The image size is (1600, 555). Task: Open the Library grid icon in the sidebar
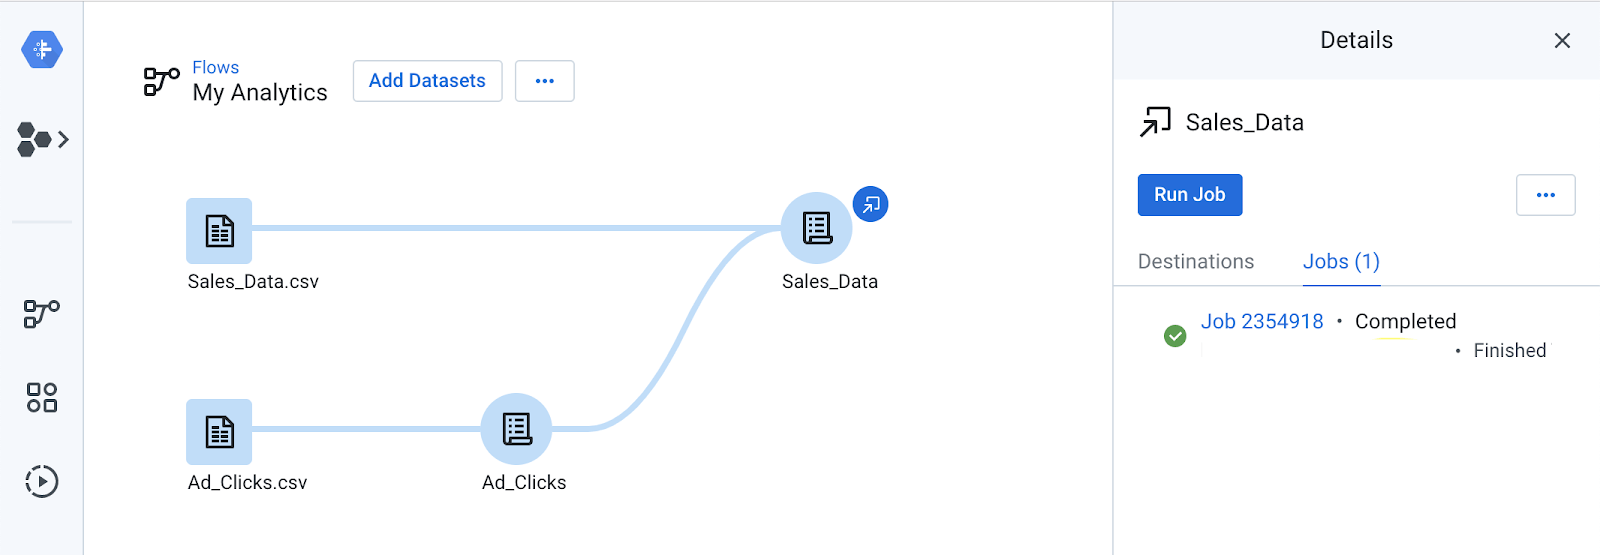[x=42, y=398]
